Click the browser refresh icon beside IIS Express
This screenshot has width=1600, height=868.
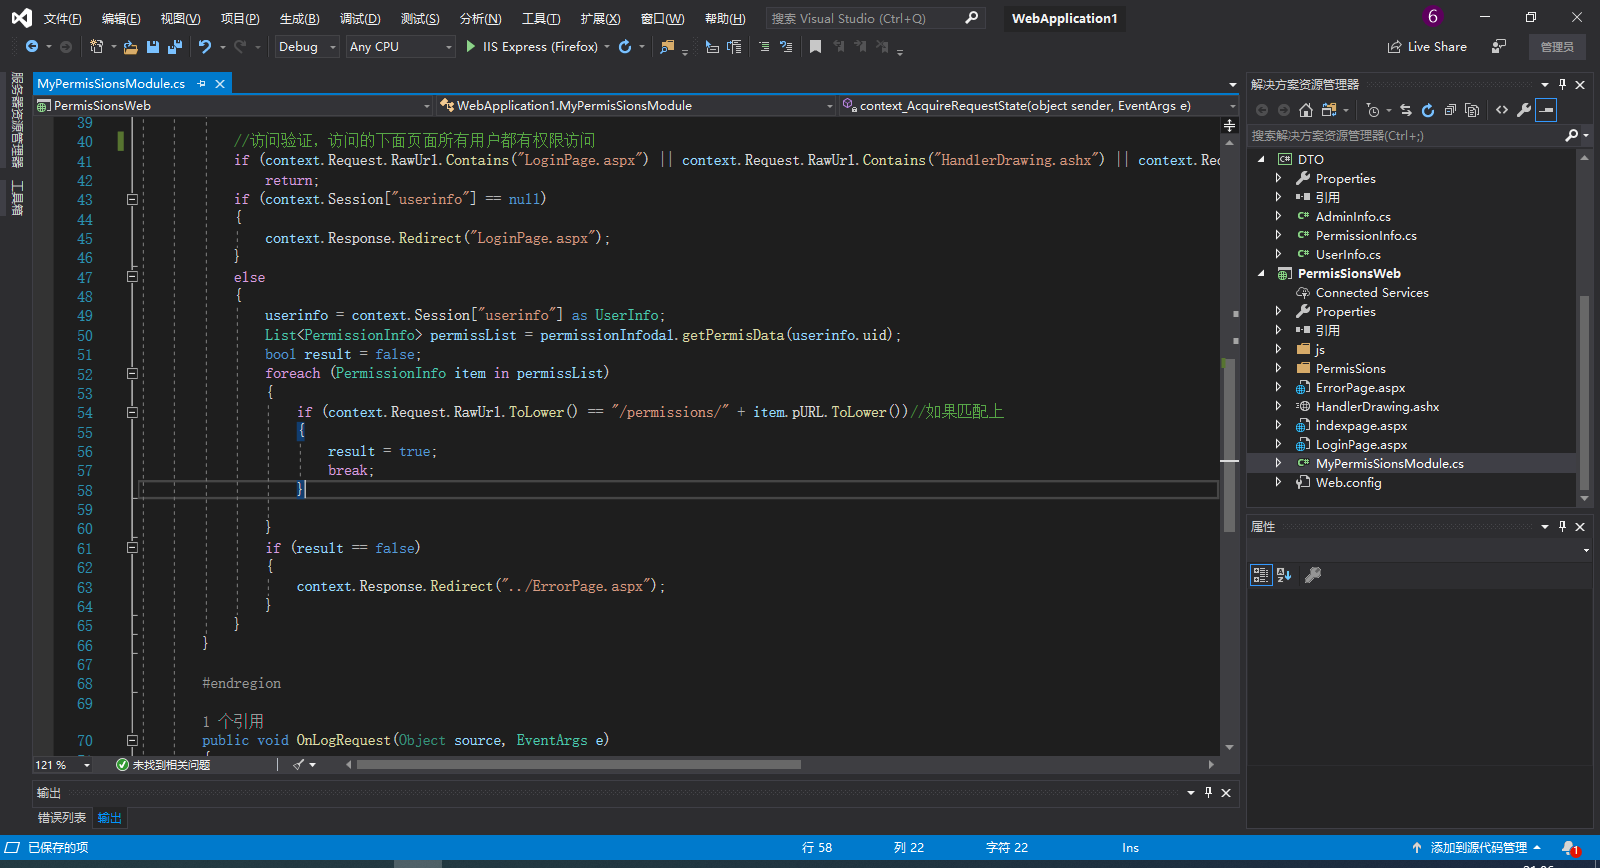[x=625, y=47]
